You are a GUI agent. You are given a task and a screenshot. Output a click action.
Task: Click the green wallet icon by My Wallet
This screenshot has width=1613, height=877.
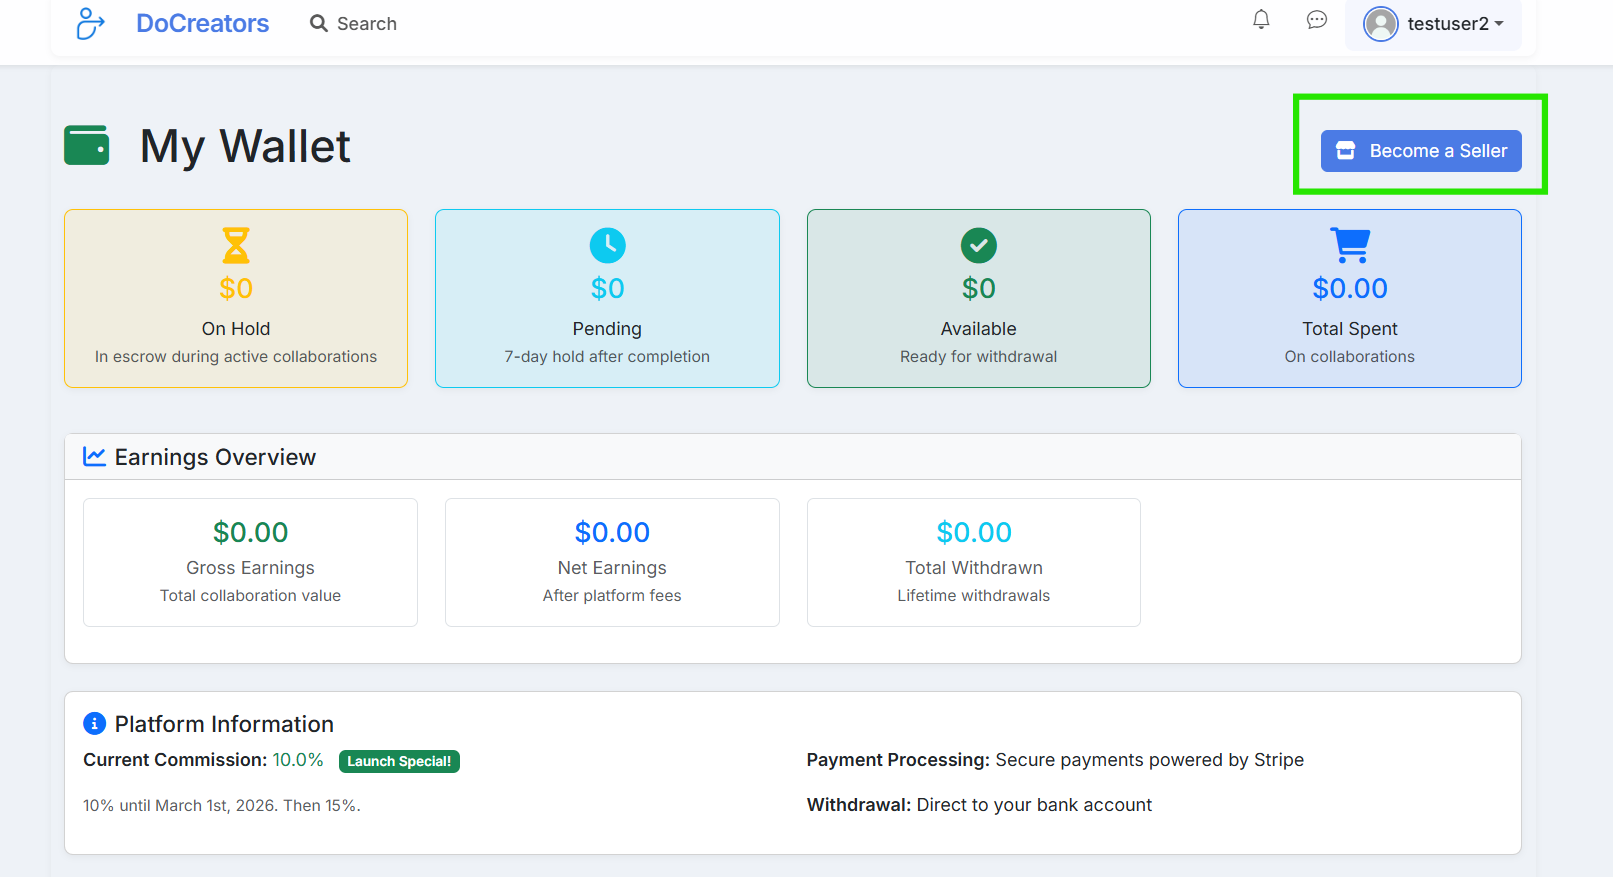(87, 145)
